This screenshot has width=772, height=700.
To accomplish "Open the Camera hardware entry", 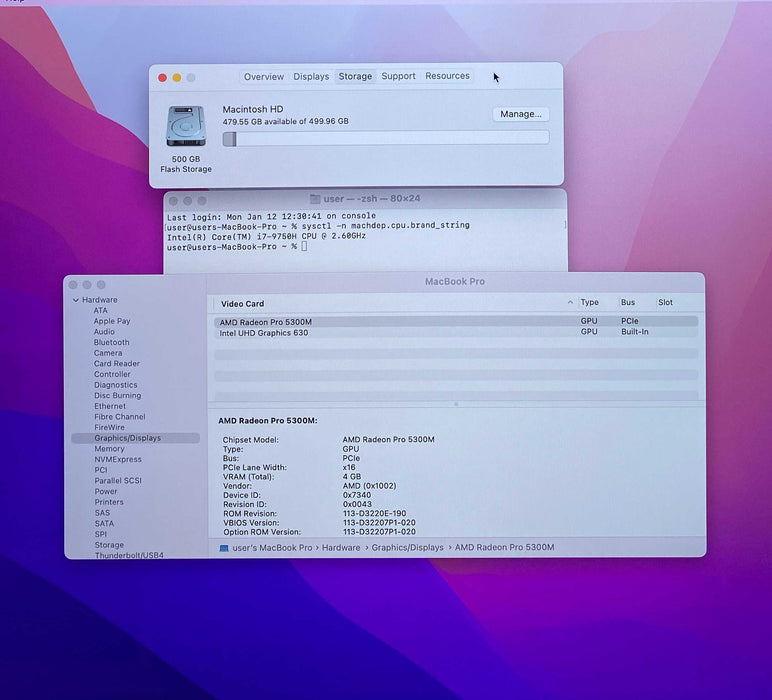I will point(108,353).
